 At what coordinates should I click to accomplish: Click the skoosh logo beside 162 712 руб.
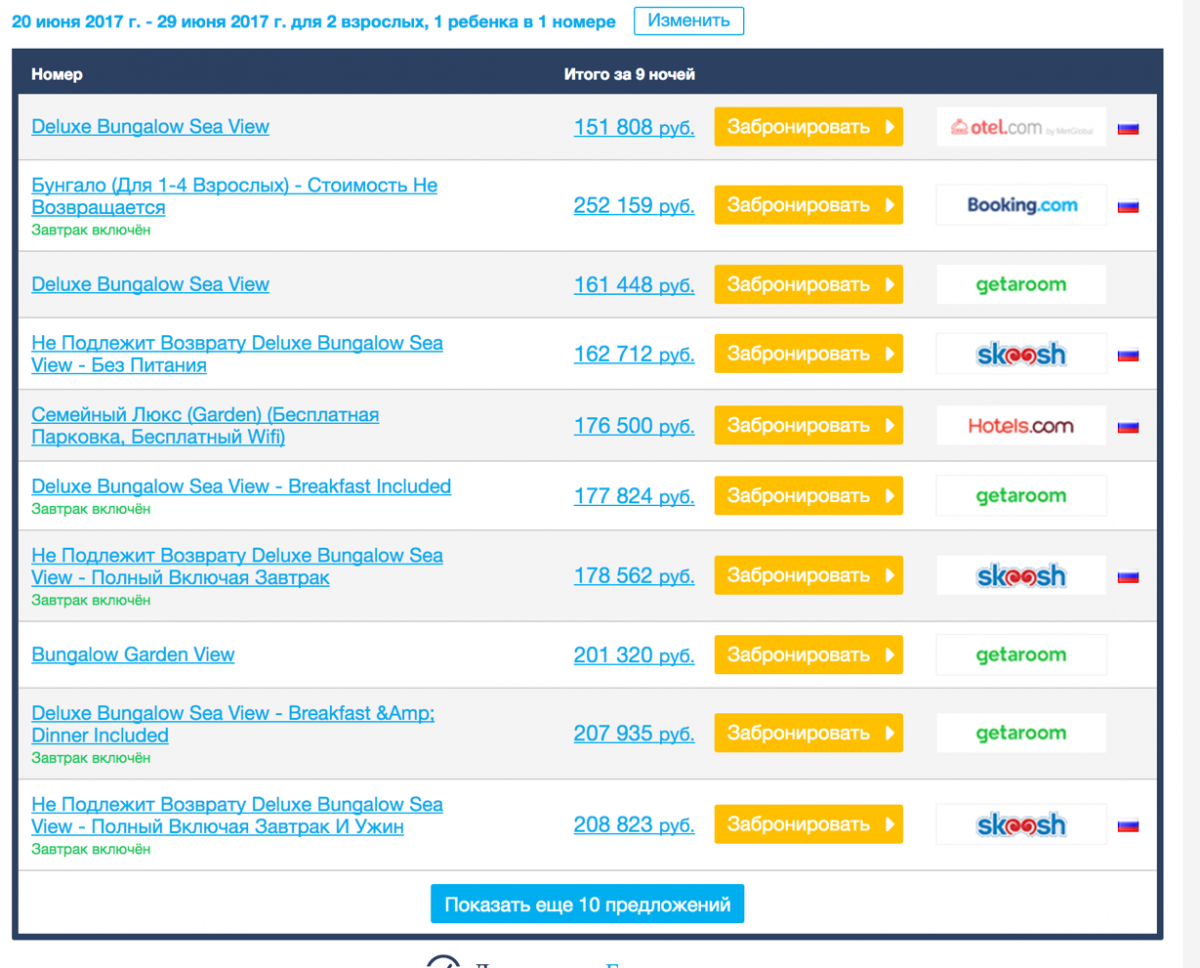(x=1021, y=354)
